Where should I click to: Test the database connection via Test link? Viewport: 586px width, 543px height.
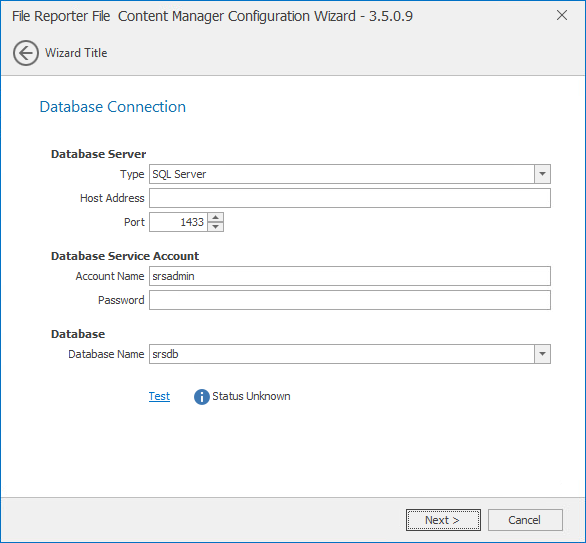tap(159, 396)
